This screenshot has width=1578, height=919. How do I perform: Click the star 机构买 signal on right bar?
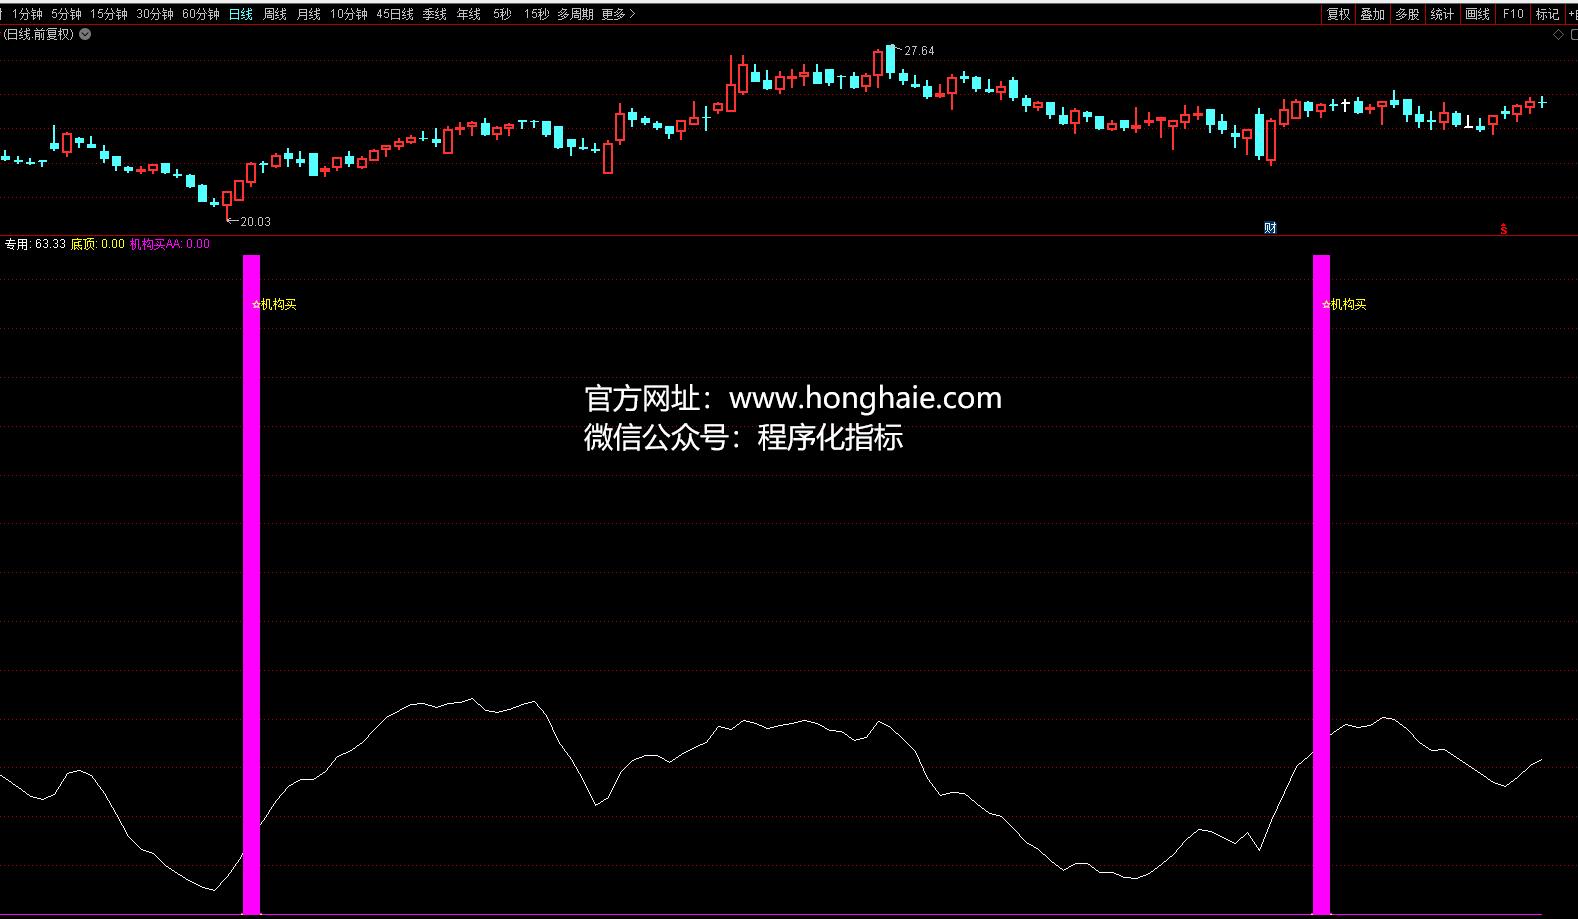coord(1344,305)
